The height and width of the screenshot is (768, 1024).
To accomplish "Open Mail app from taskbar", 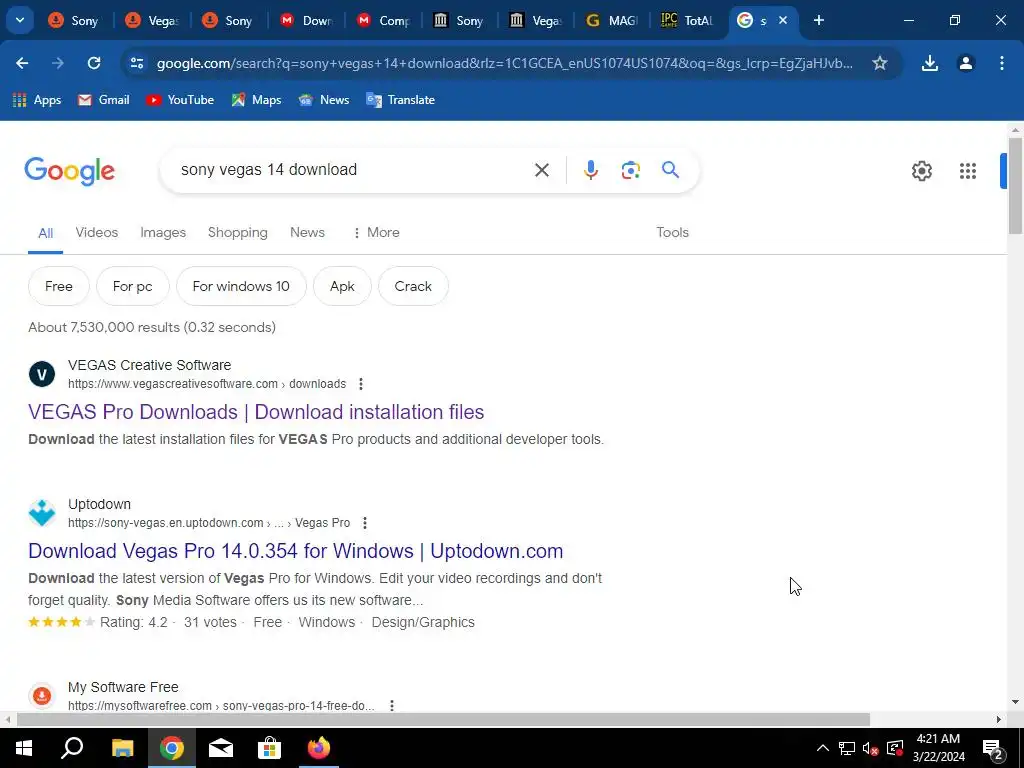I will click(221, 748).
